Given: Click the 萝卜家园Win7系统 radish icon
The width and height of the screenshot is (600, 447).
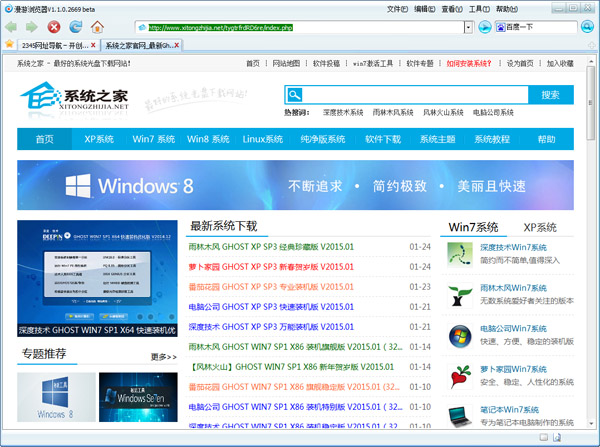Looking at the screenshot, I should pos(461,377).
